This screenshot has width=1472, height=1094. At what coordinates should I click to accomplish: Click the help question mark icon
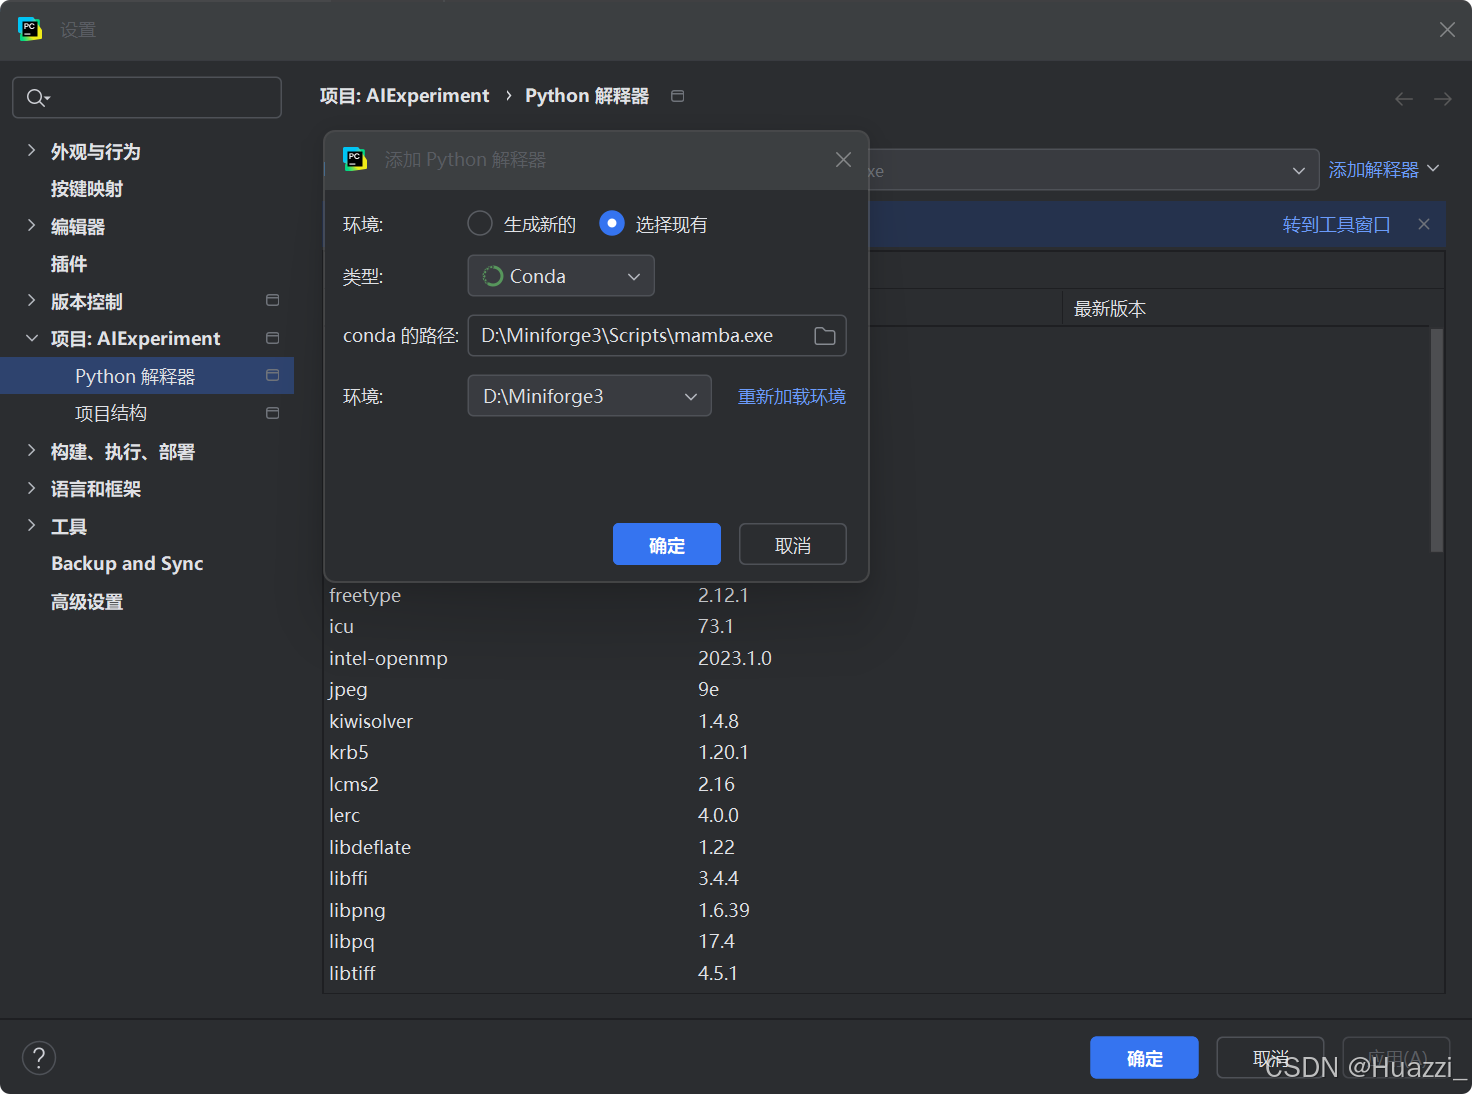39,1058
